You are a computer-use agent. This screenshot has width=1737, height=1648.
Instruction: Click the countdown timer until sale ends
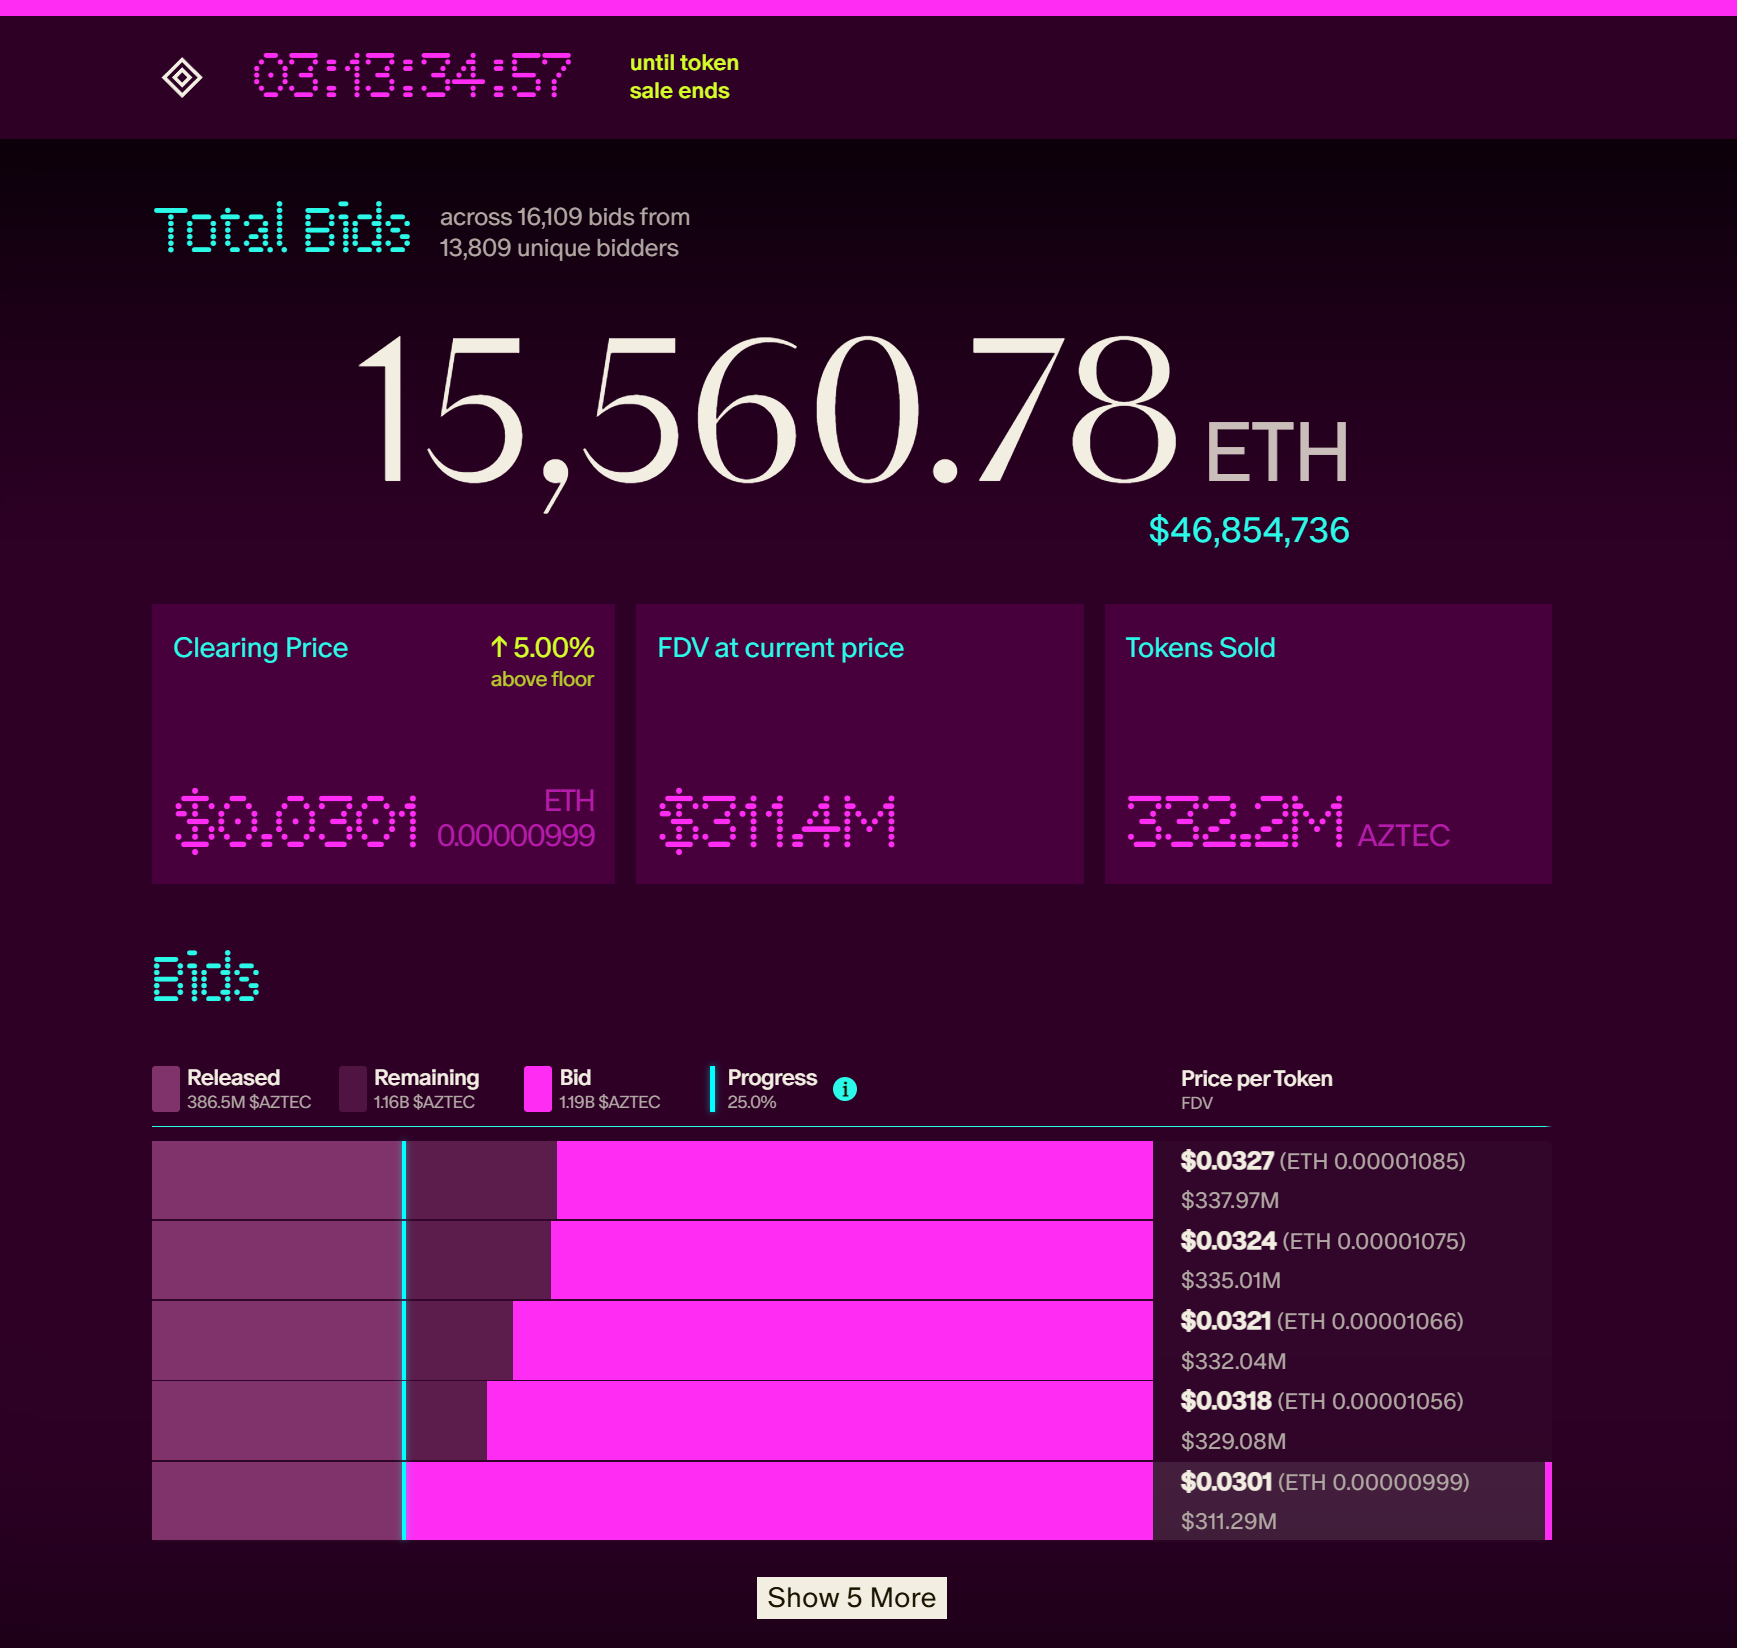tap(412, 77)
